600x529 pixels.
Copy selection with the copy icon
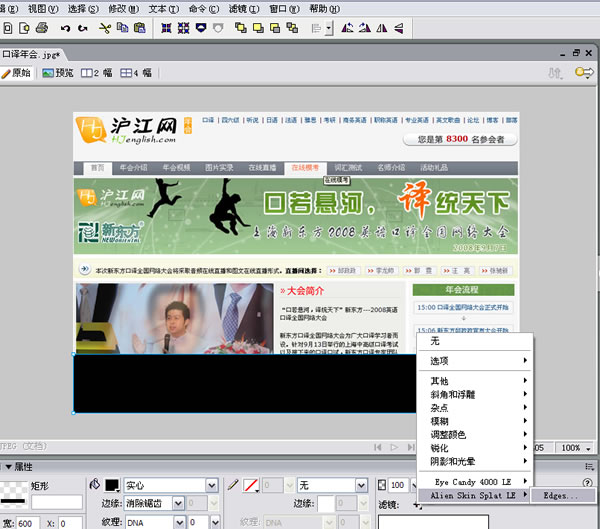pyautogui.click(x=122, y=28)
